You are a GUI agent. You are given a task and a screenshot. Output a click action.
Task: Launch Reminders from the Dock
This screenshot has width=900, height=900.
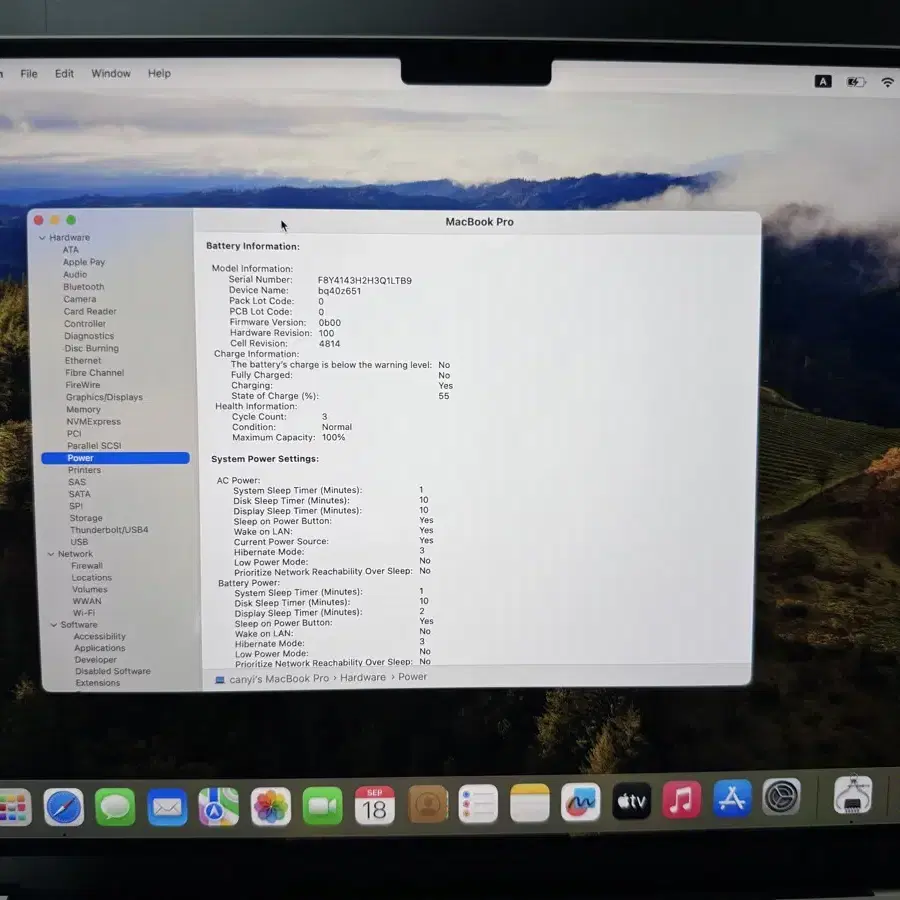pyautogui.click(x=478, y=804)
